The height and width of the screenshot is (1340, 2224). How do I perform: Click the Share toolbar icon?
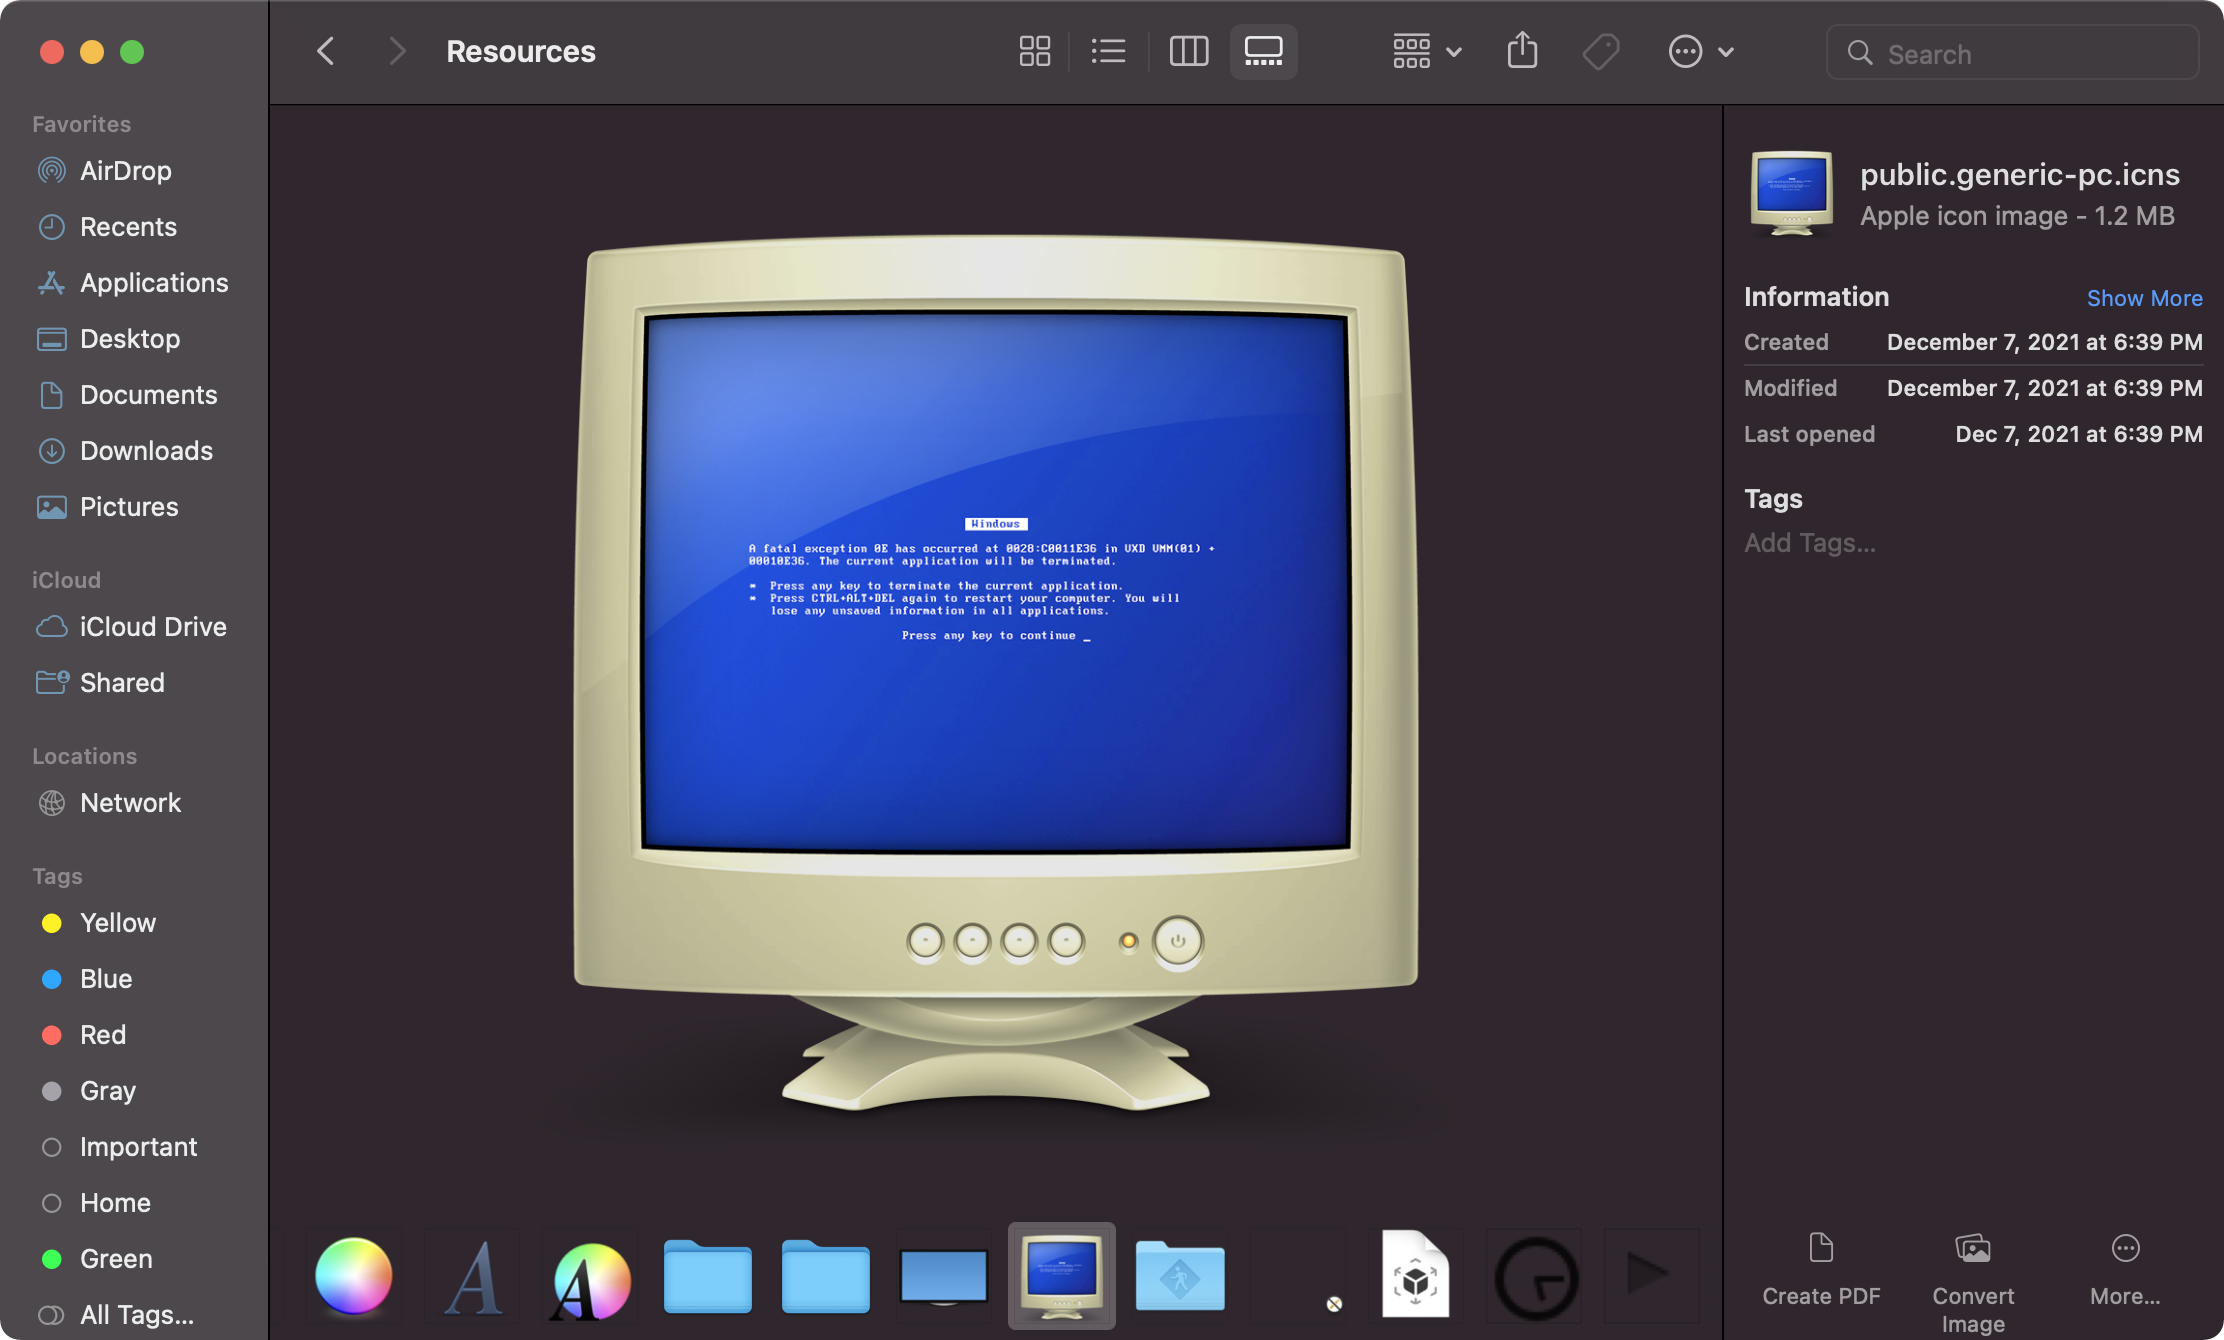(1522, 51)
